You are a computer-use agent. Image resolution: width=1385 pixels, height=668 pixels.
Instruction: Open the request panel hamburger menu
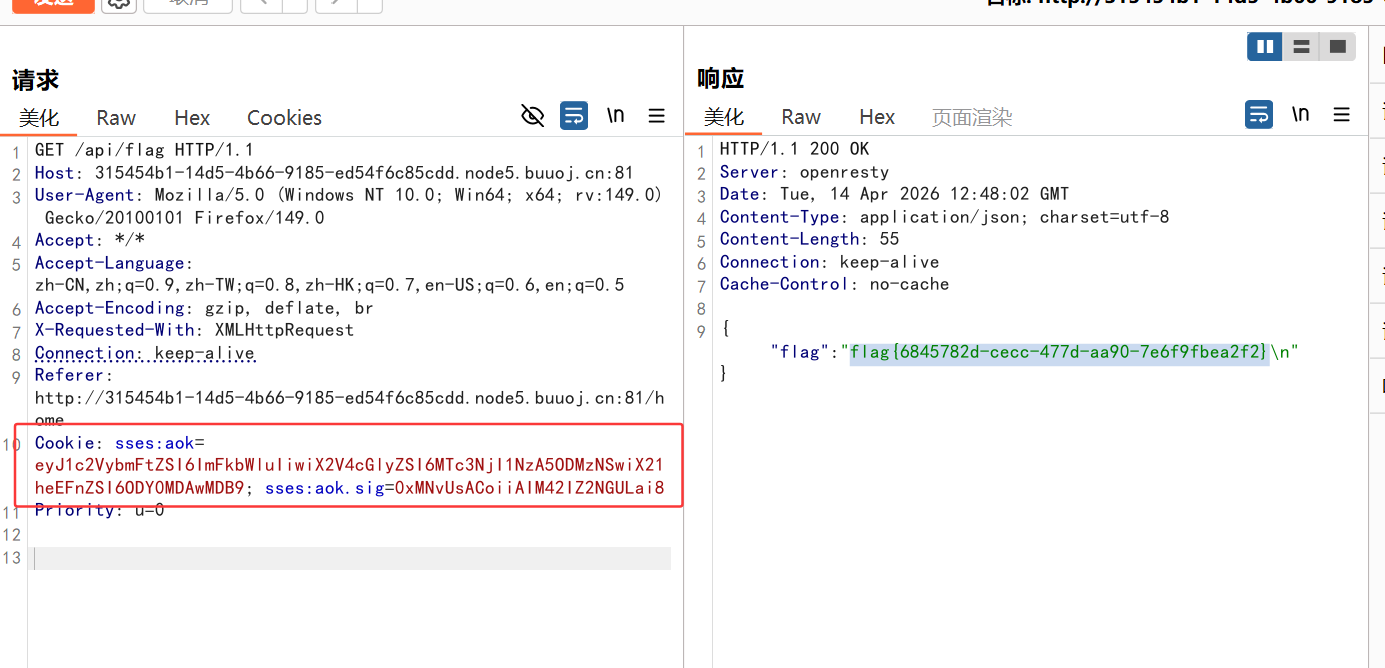coord(657,116)
